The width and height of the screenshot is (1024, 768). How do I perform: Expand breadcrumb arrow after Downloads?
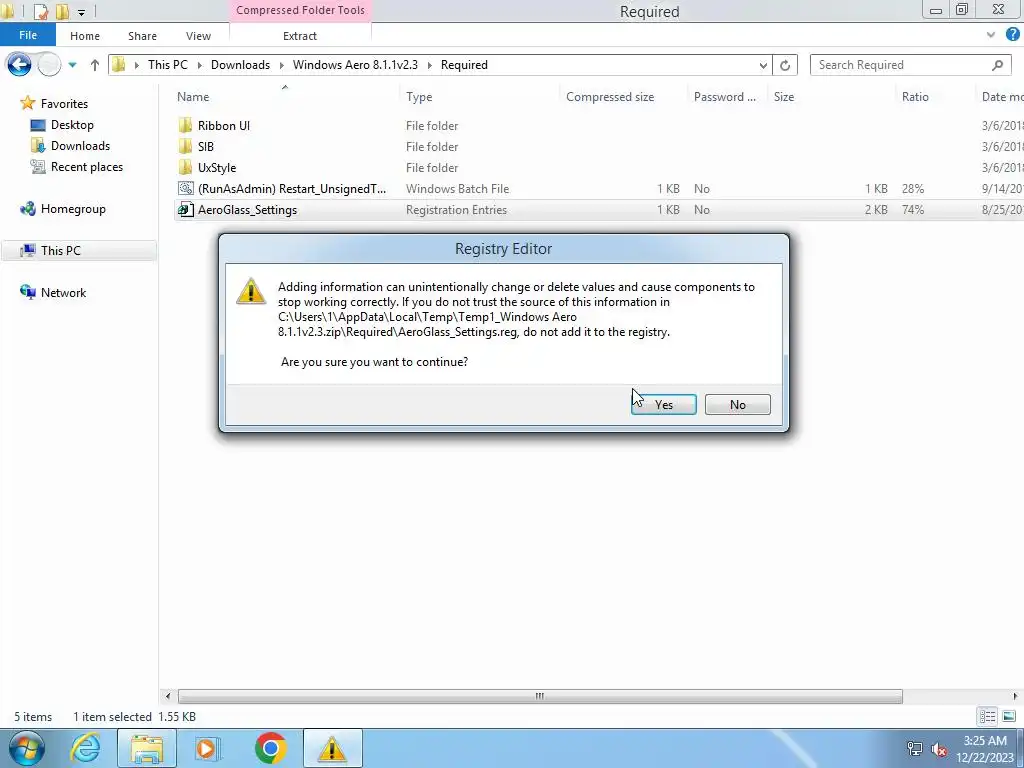[x=281, y=65]
